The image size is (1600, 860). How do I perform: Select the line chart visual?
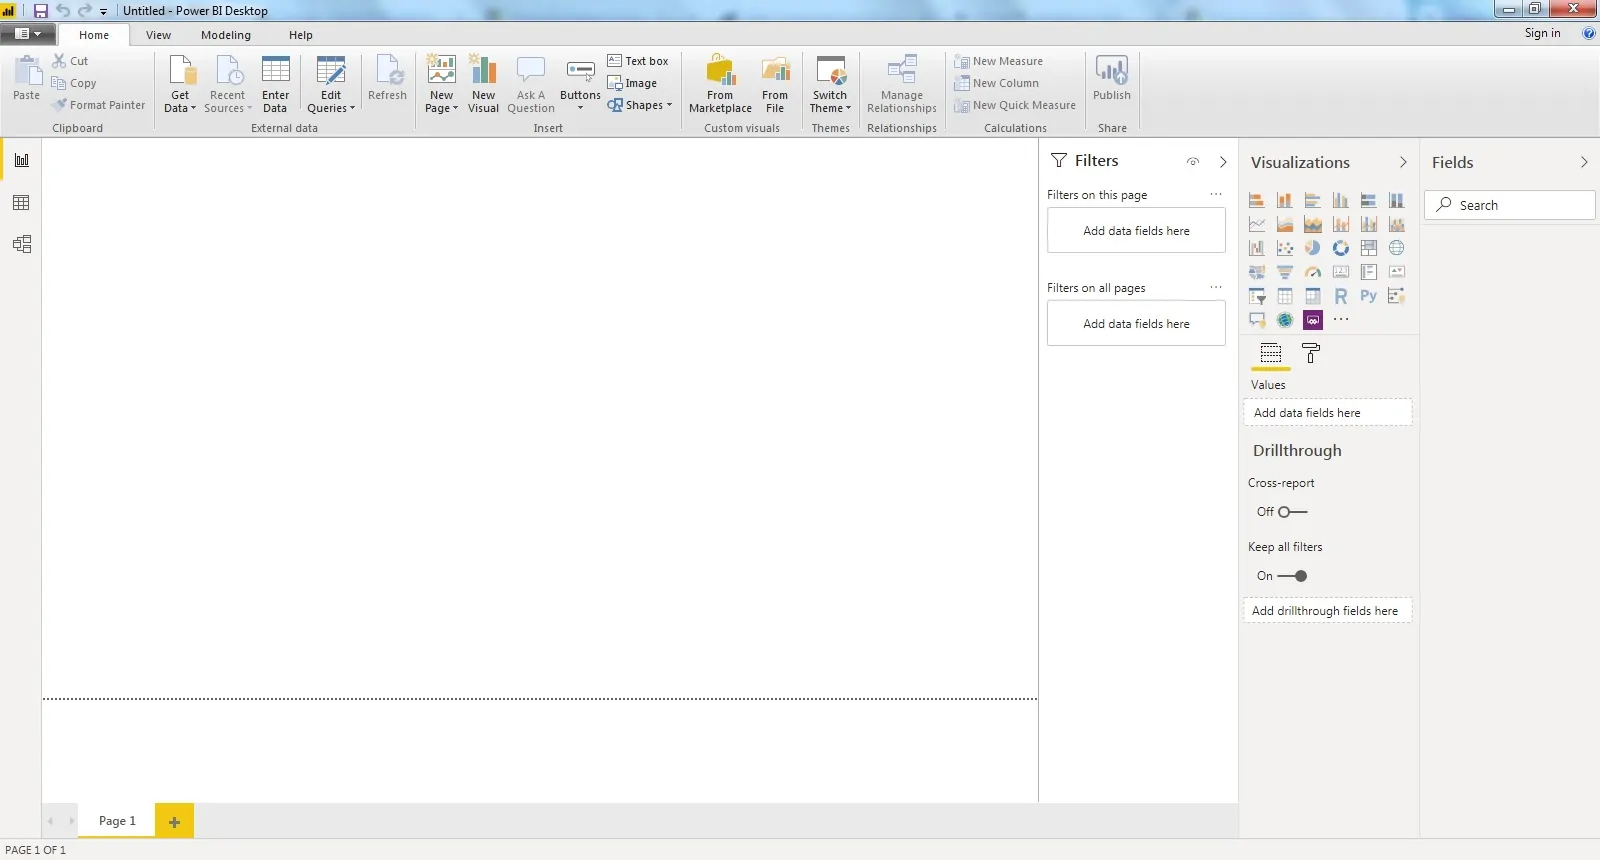(x=1257, y=224)
